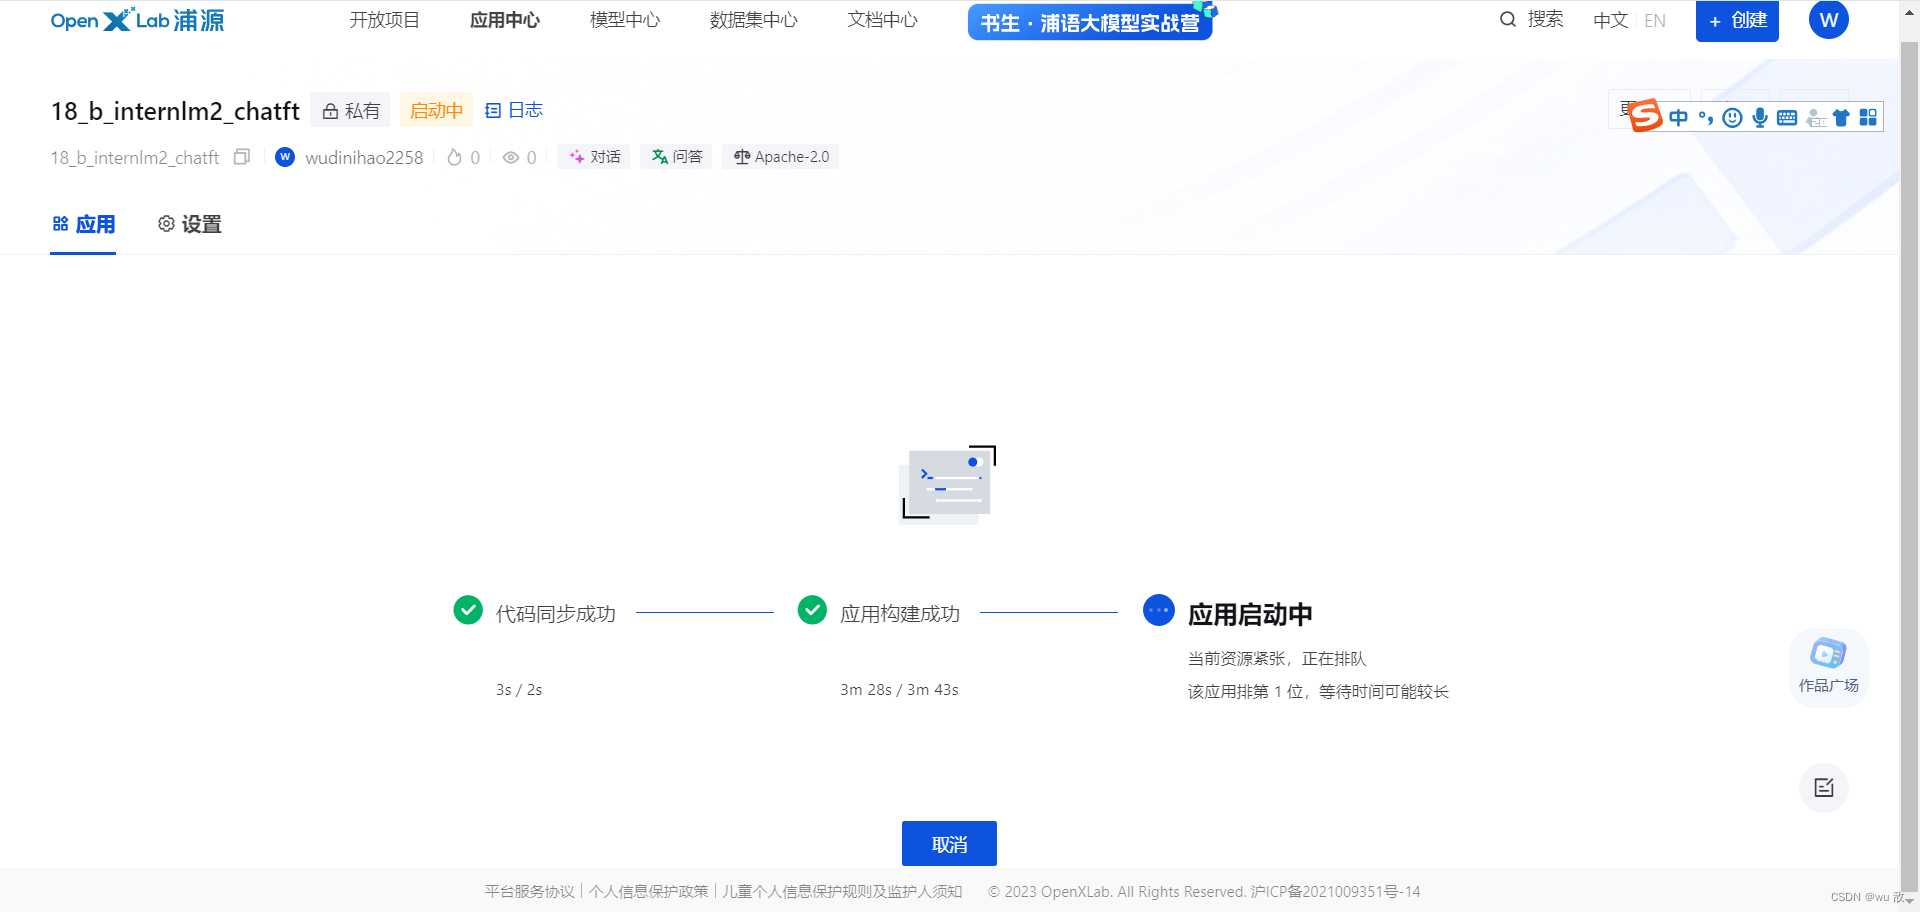Open 数据集中心 navigation item
This screenshot has width=1920, height=912.
coord(754,20)
